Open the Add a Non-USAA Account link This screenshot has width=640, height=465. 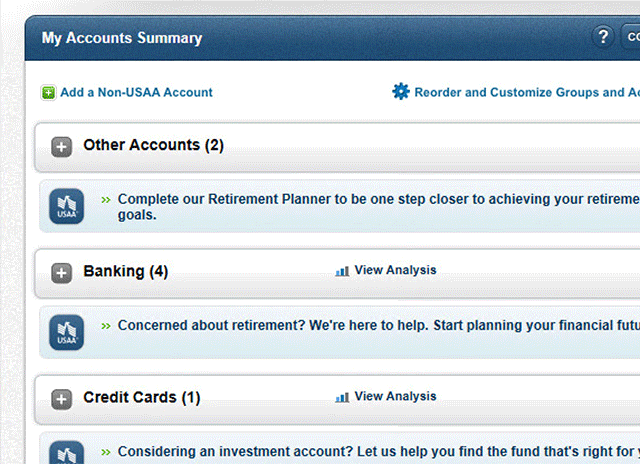(x=136, y=93)
